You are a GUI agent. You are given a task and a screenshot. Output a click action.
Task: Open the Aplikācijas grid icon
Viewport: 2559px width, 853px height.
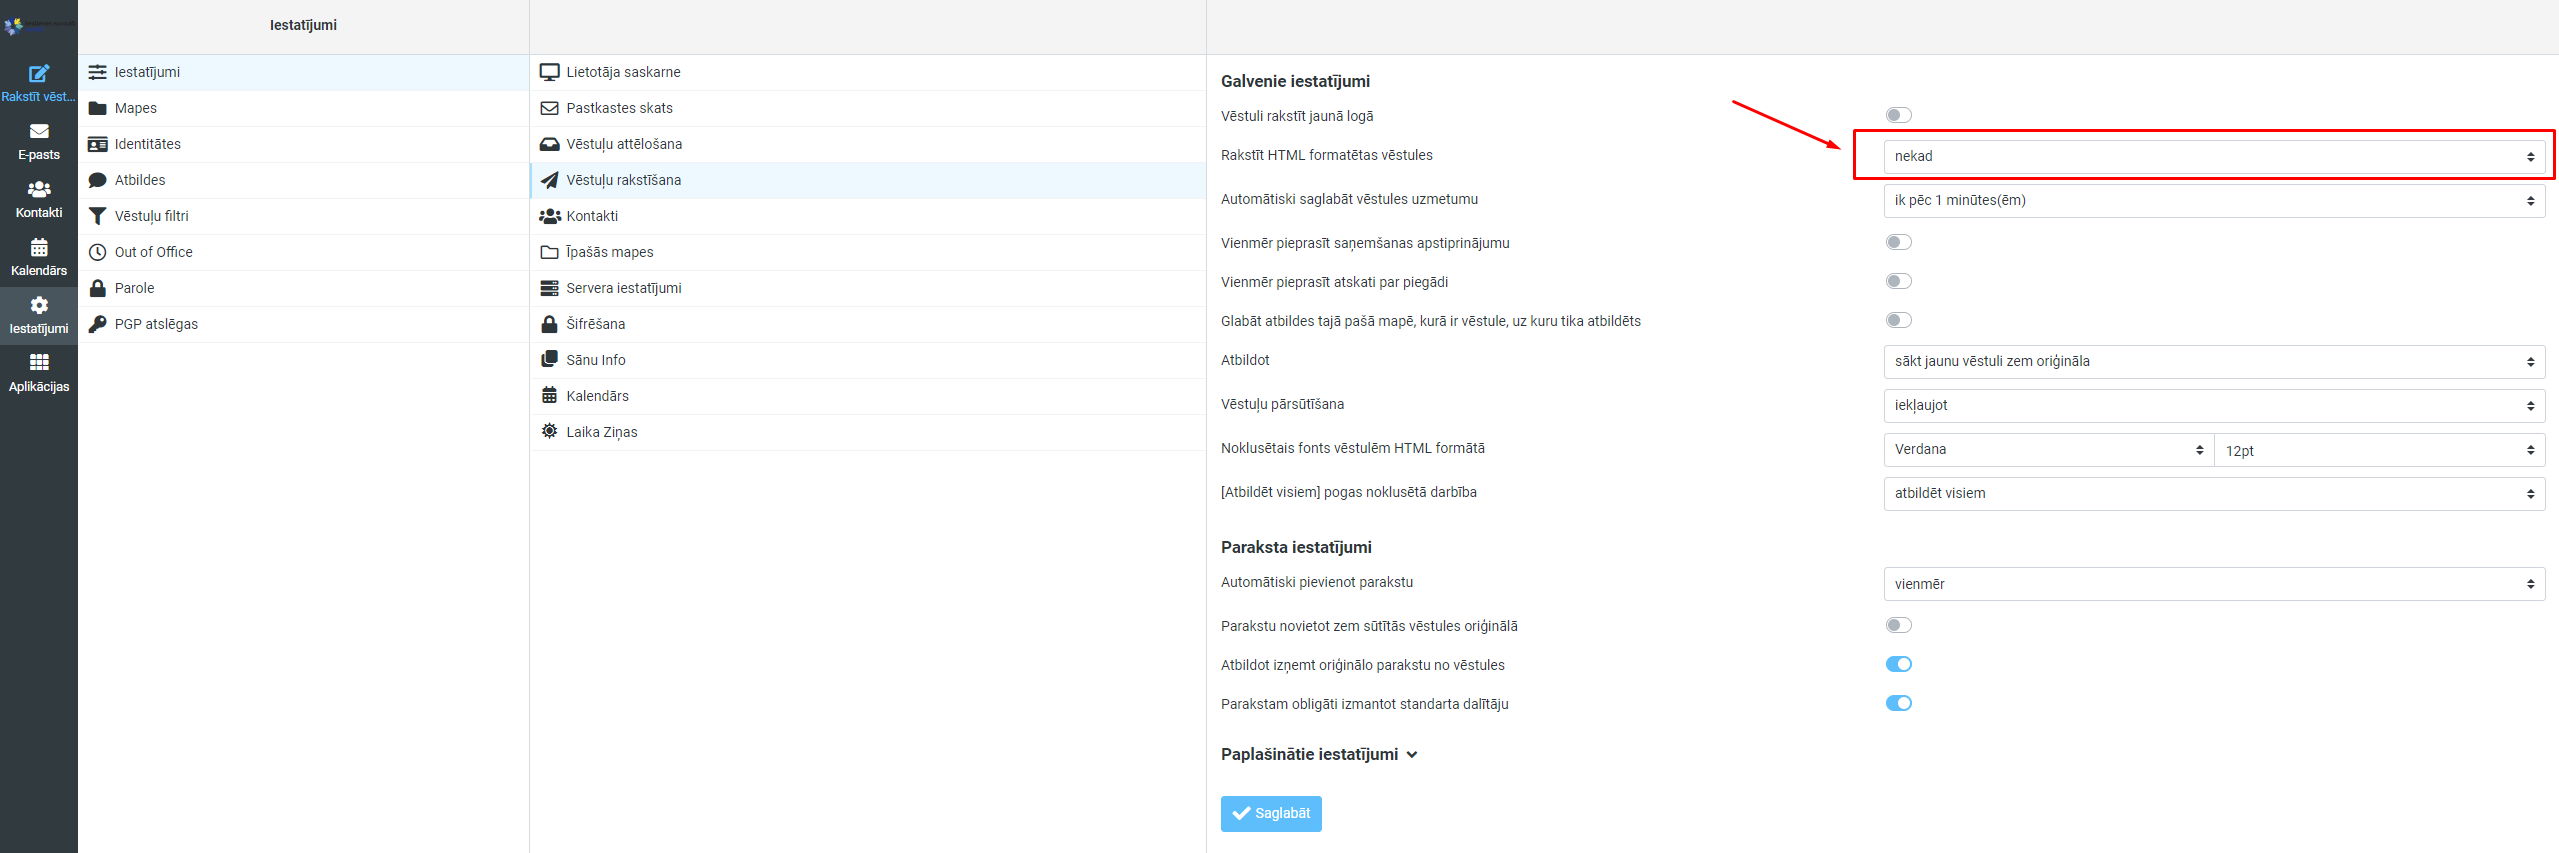38,373
